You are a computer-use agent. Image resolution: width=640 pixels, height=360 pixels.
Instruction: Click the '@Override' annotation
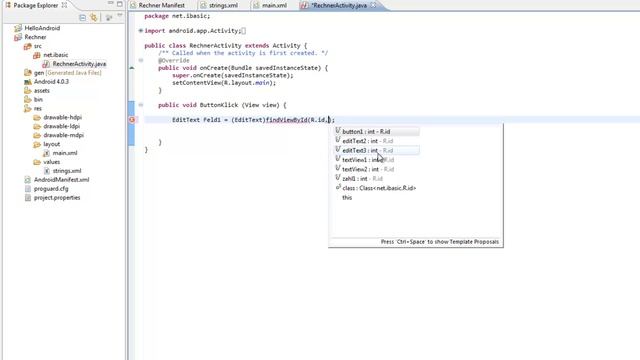click(x=174, y=60)
